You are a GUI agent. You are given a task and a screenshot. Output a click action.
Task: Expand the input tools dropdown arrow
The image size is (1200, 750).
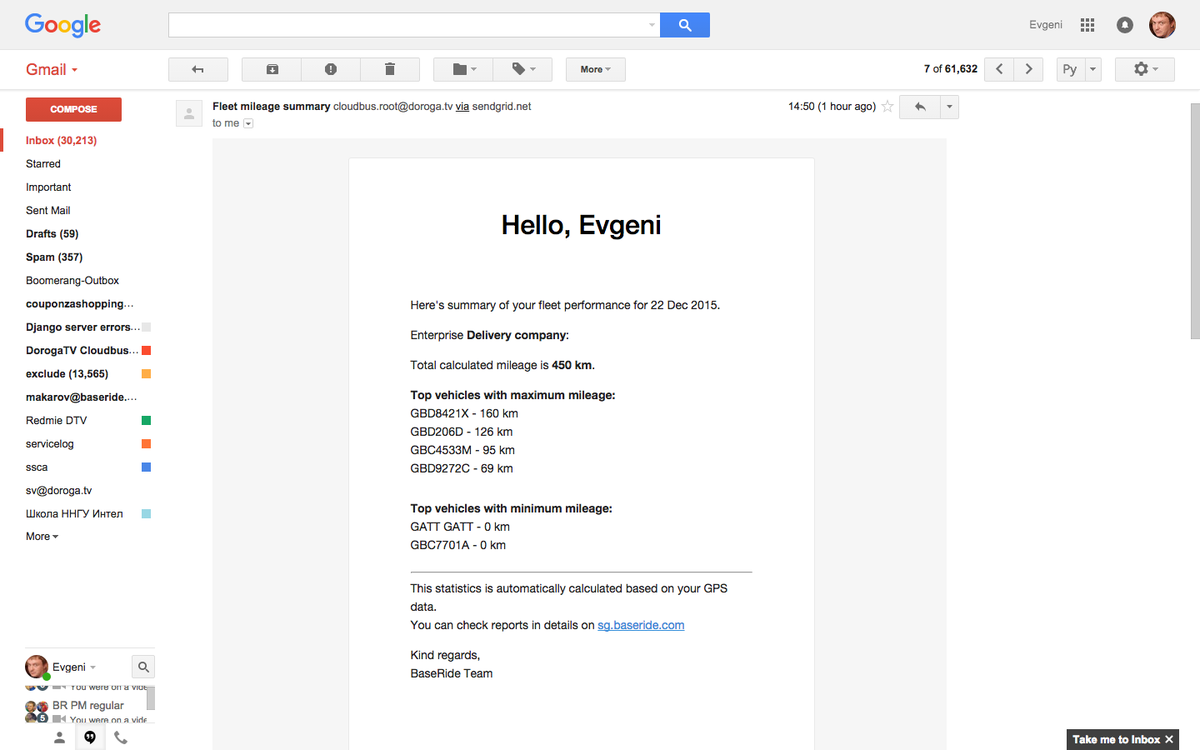pyautogui.click(x=1093, y=69)
